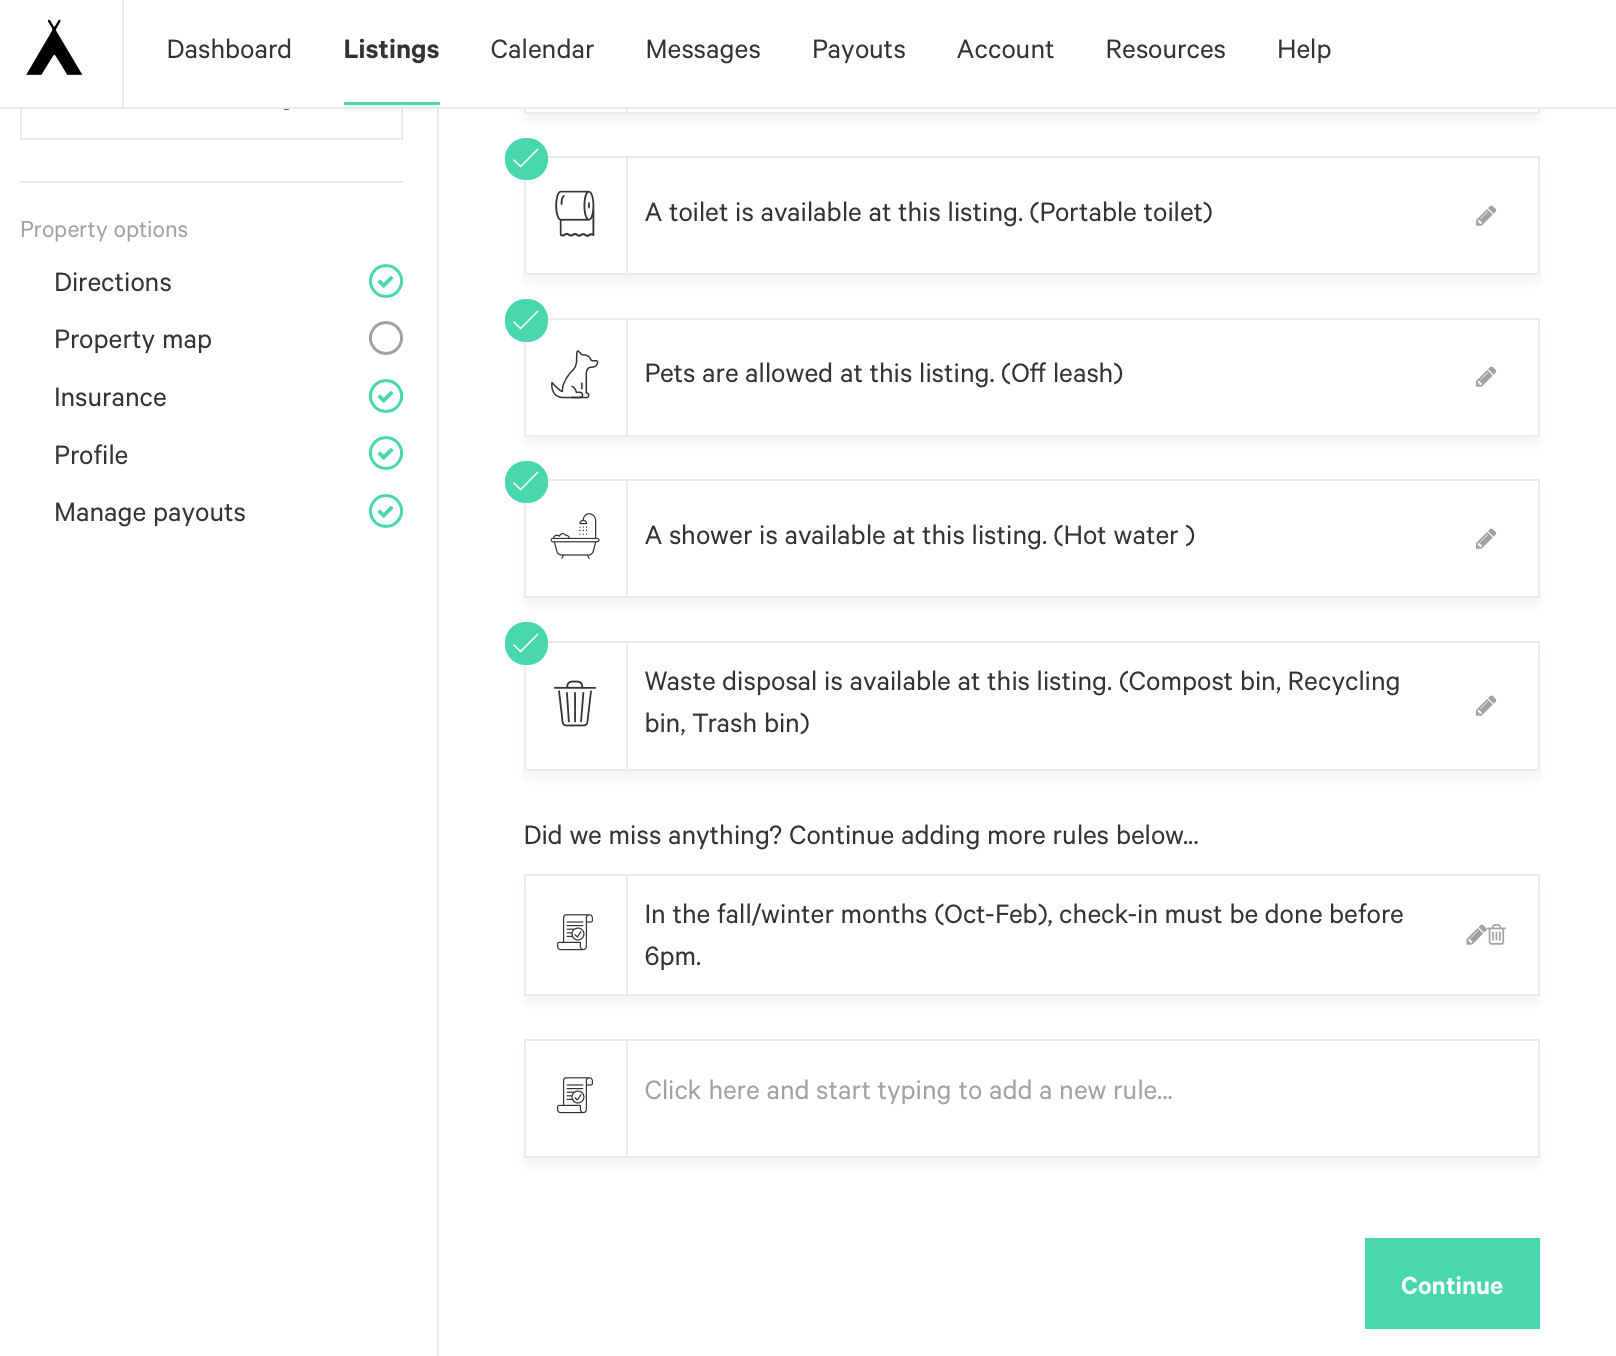Click the completed check circle beside Profile

pos(386,453)
